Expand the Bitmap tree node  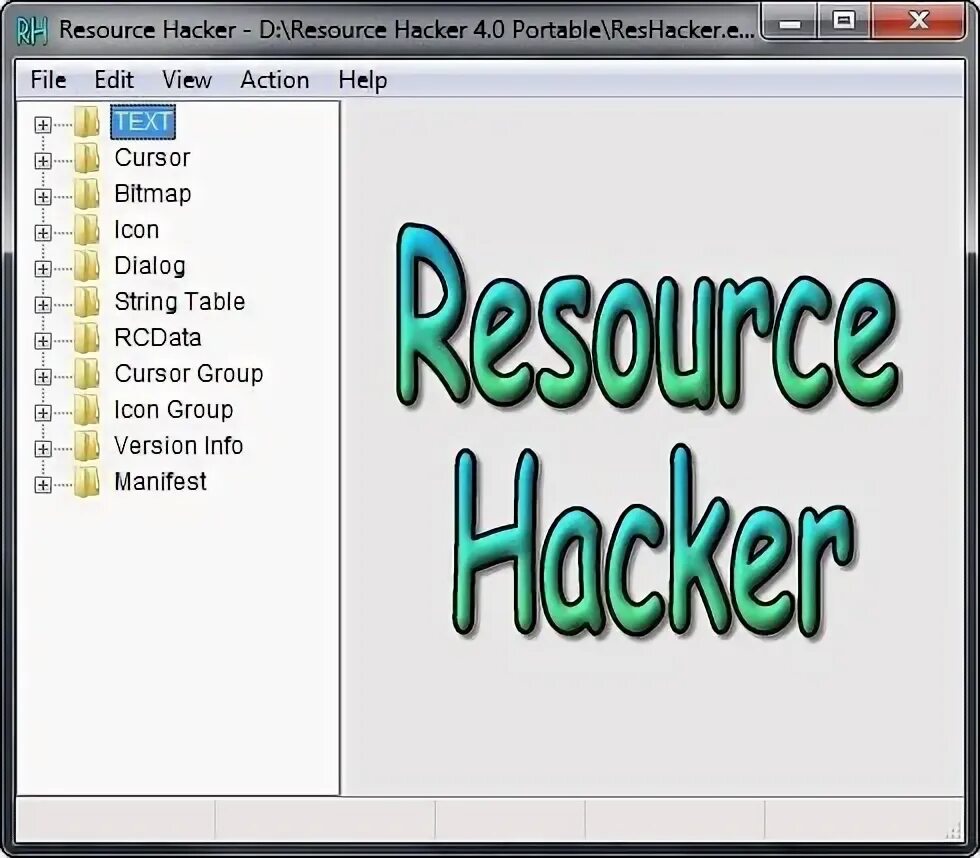(42, 197)
